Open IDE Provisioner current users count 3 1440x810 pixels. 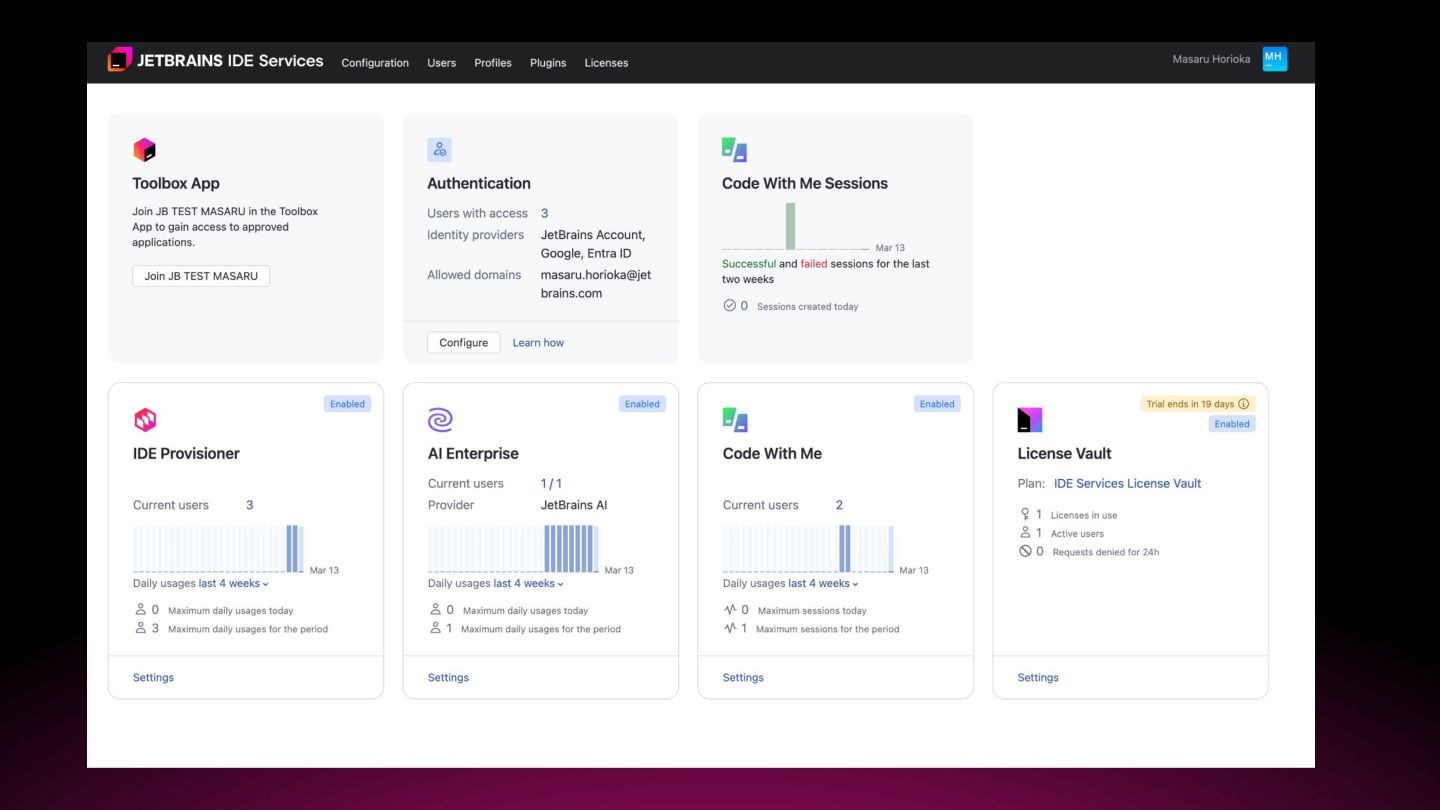point(250,505)
